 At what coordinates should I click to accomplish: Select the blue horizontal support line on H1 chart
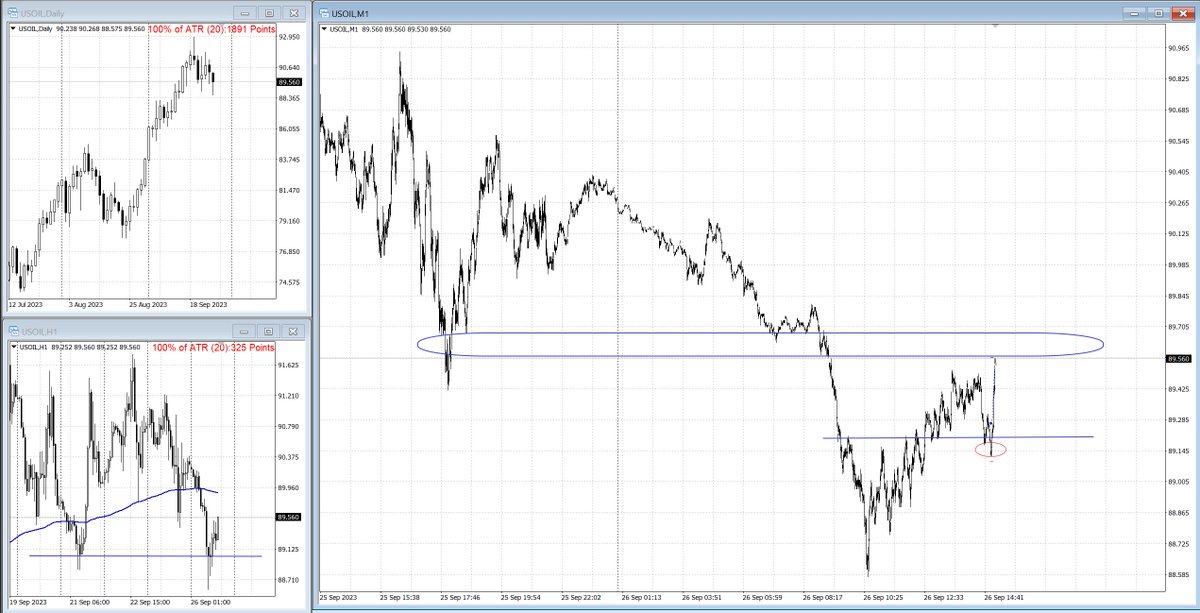pyautogui.click(x=146, y=556)
